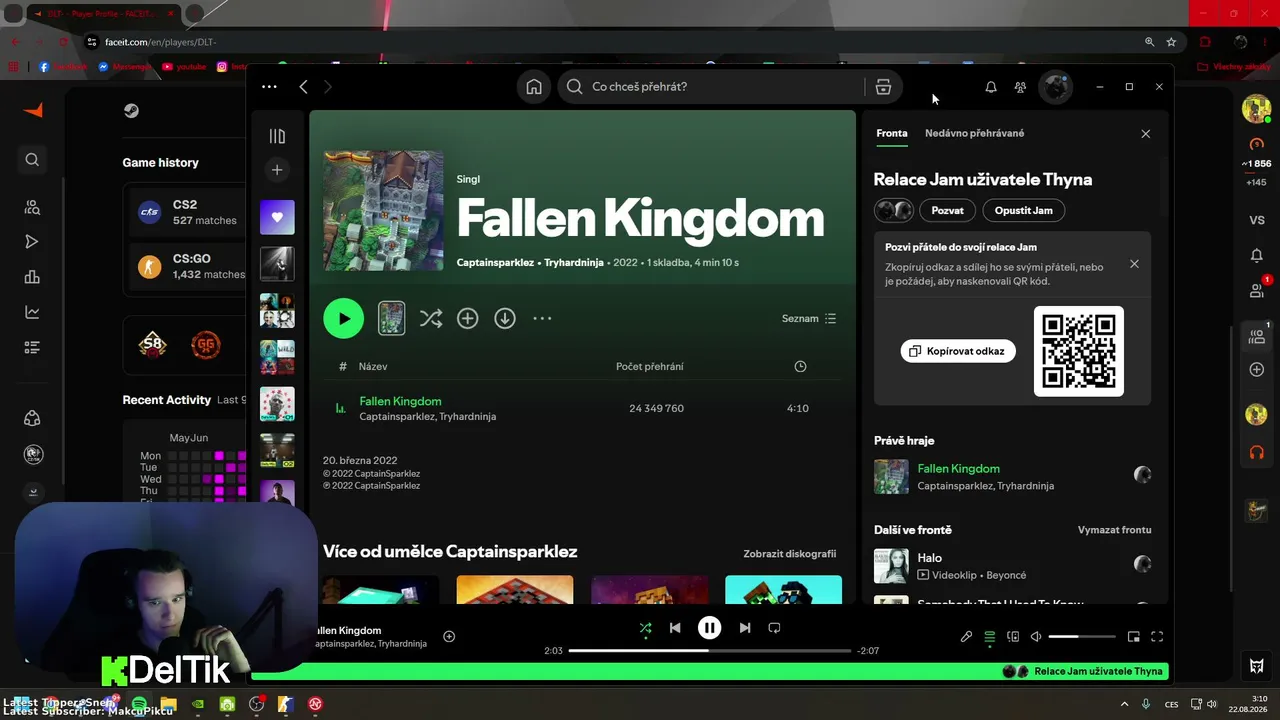The image size is (1280, 720).
Task: Go to Spotify Home
Action: point(534,87)
